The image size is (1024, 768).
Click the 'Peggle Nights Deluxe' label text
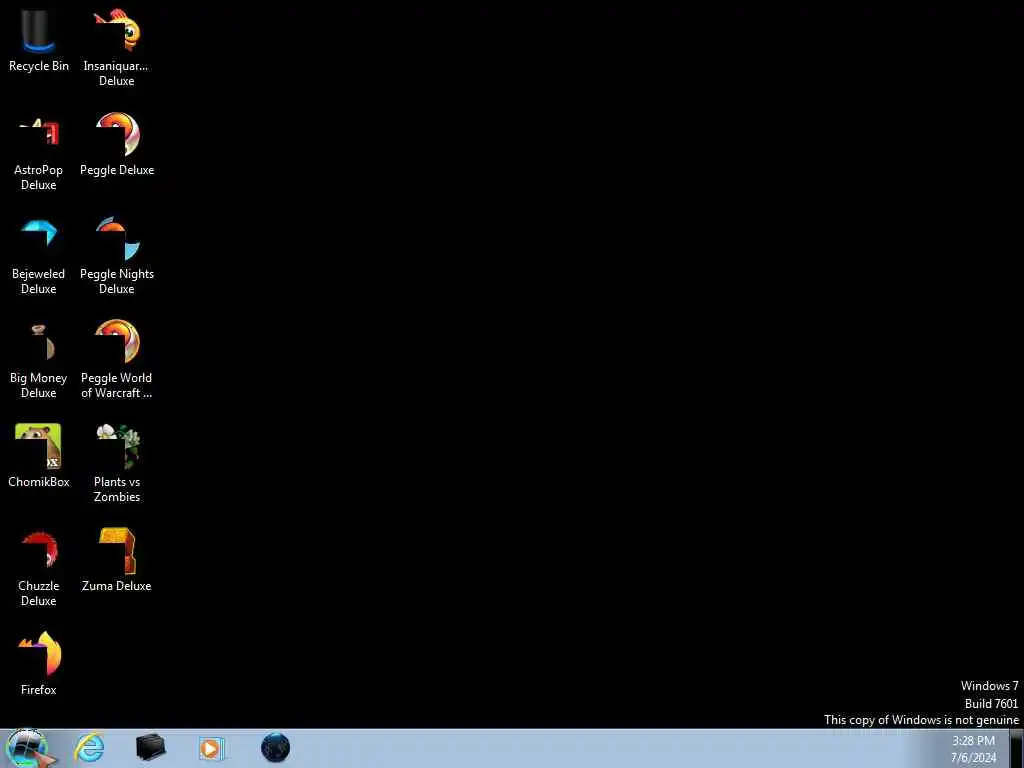click(117, 281)
